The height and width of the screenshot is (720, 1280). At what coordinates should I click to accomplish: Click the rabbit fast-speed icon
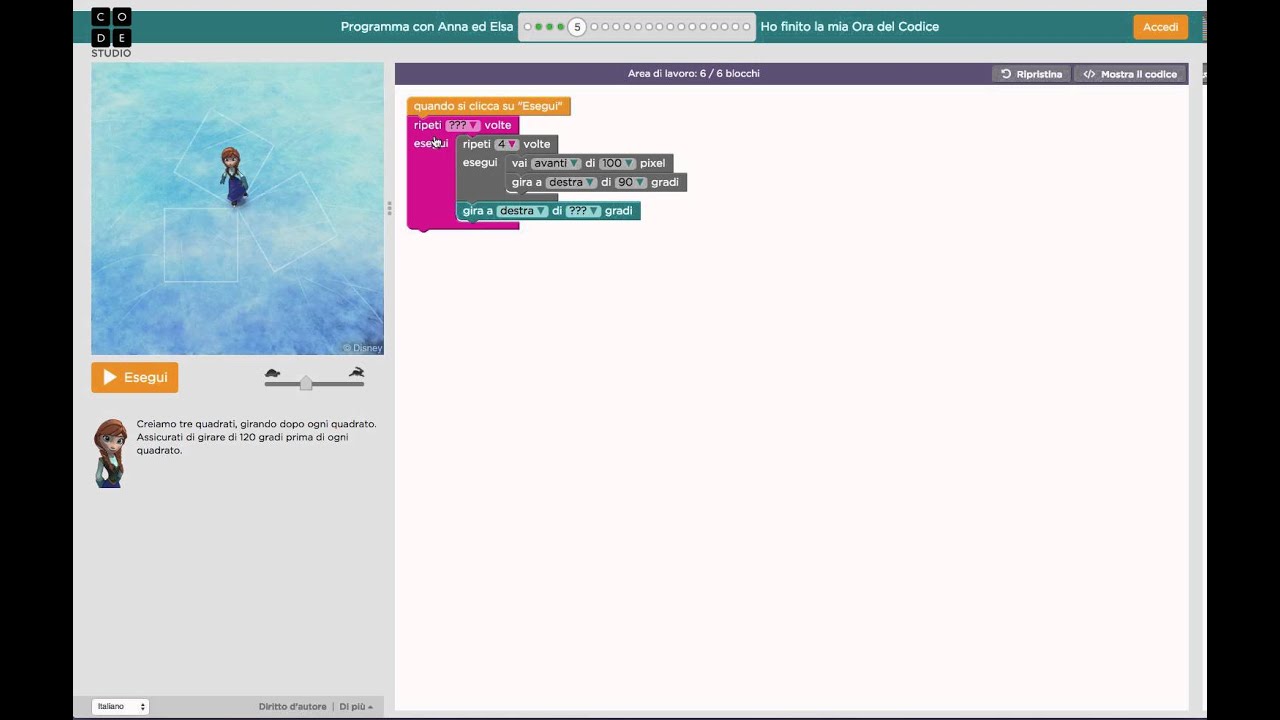356,373
